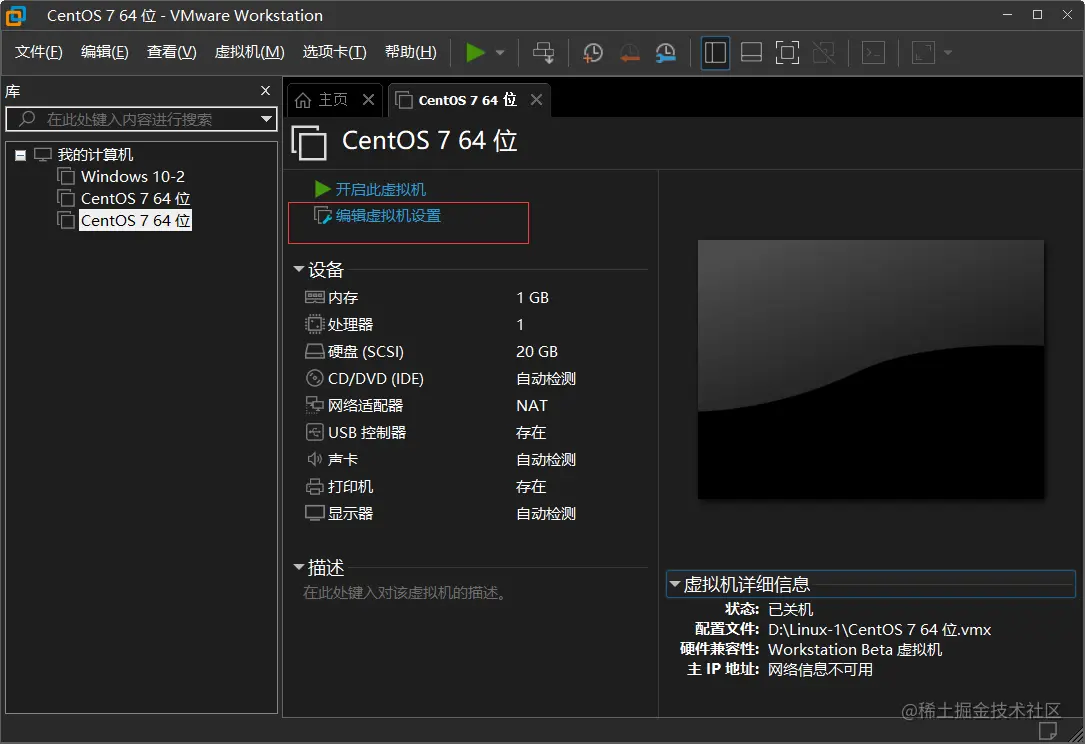1085x744 pixels.
Task: Click Send Ctrl+Alt+Del toolbar icon
Action: (x=544, y=53)
